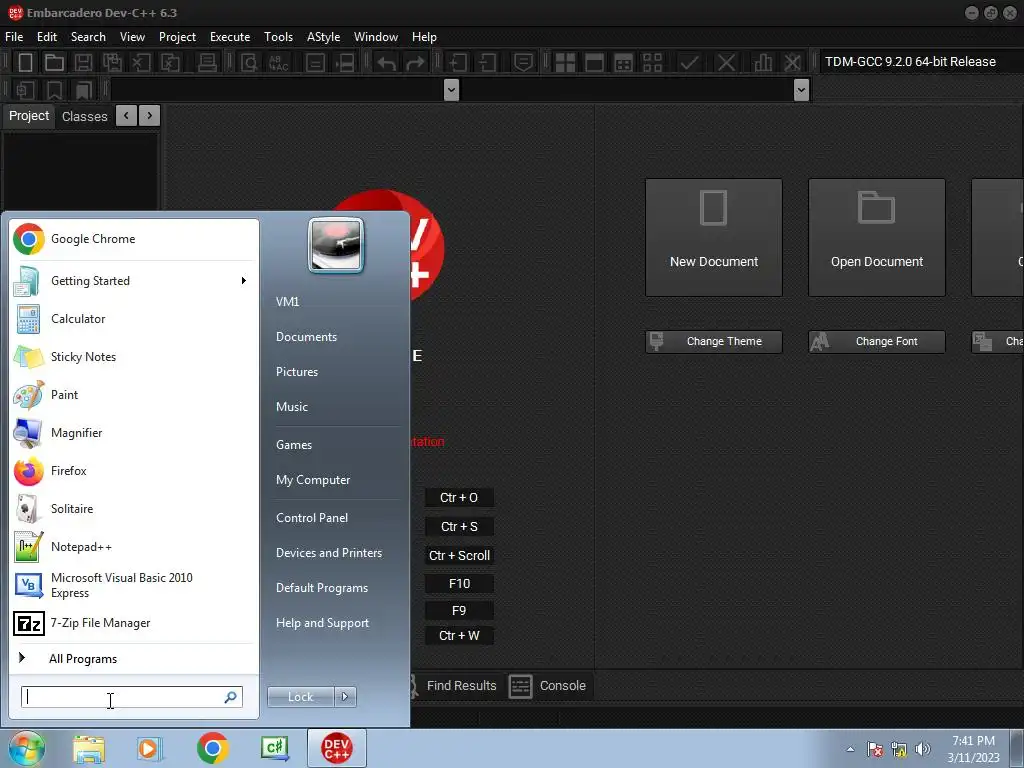
Task: Open Microsoft Visual Basic 2010 Express
Action: click(x=134, y=585)
